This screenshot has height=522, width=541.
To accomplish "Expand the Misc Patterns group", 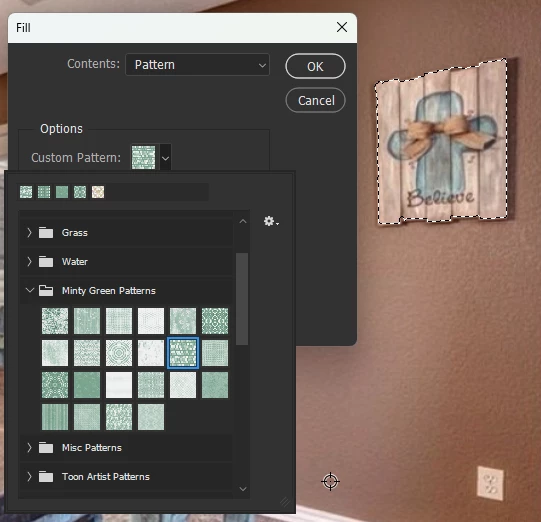I will (x=29, y=448).
